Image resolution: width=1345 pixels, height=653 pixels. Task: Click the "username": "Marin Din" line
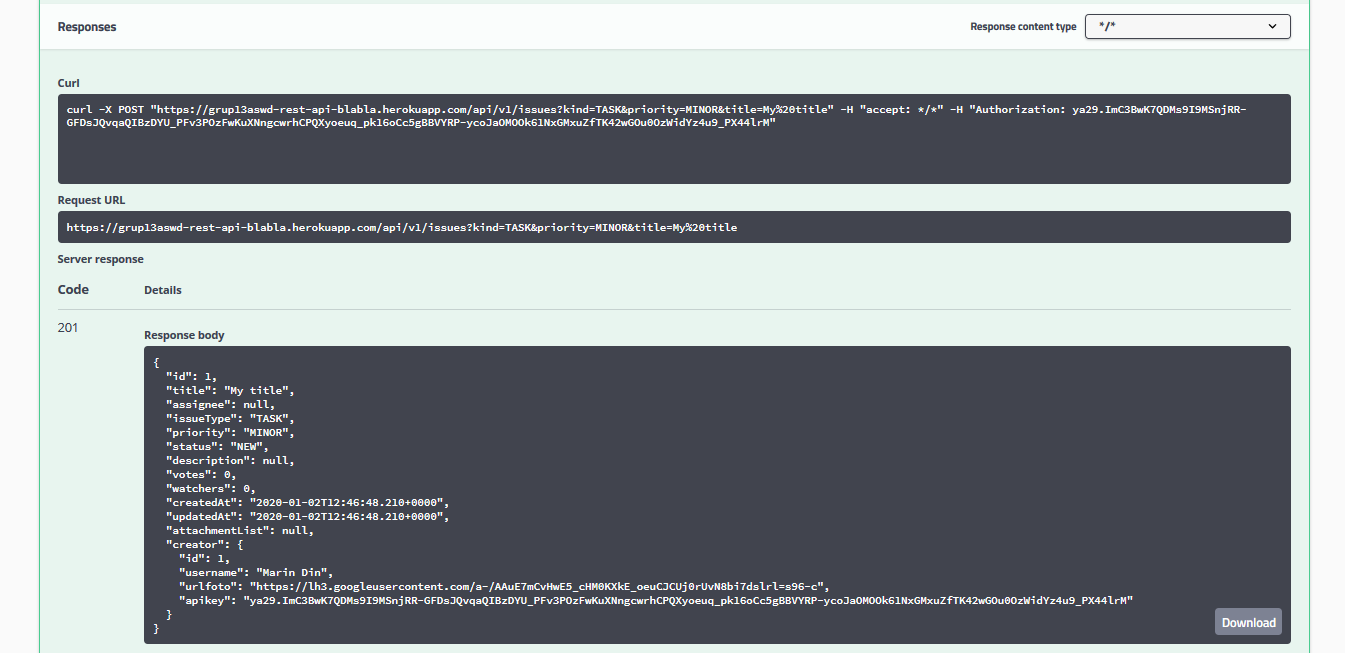255,572
